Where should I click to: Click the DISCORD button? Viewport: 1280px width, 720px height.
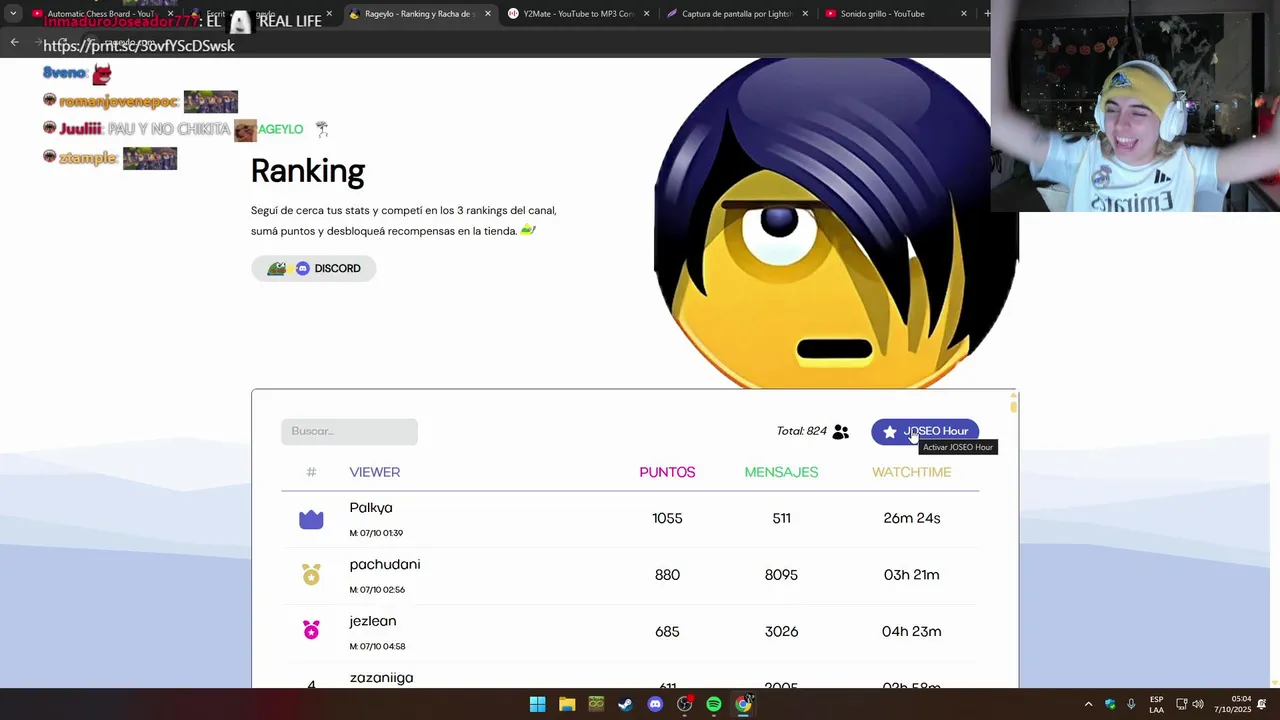coord(314,268)
